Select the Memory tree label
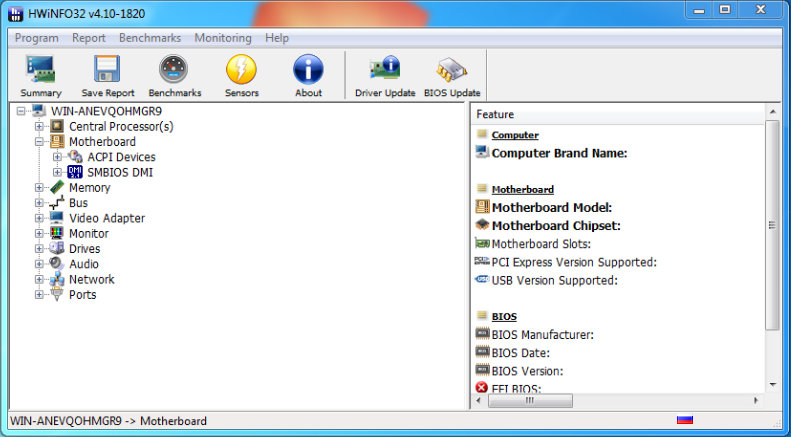 [89, 188]
